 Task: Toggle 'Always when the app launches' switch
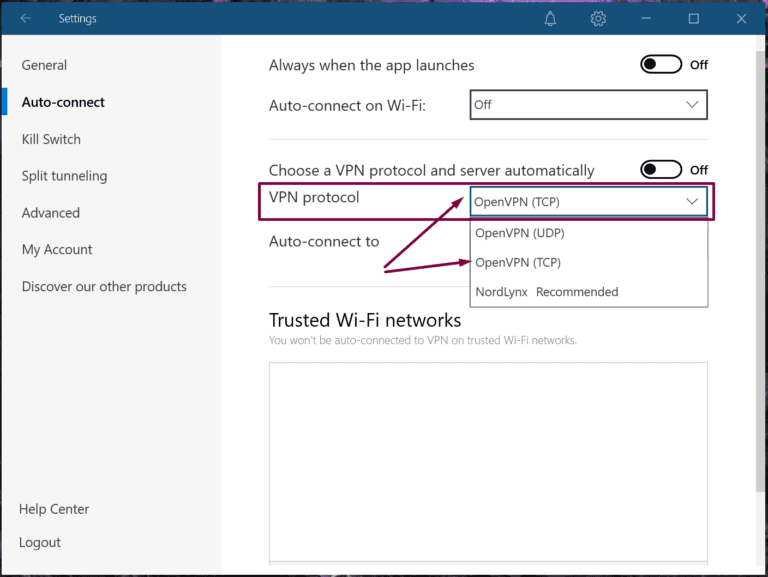point(661,65)
